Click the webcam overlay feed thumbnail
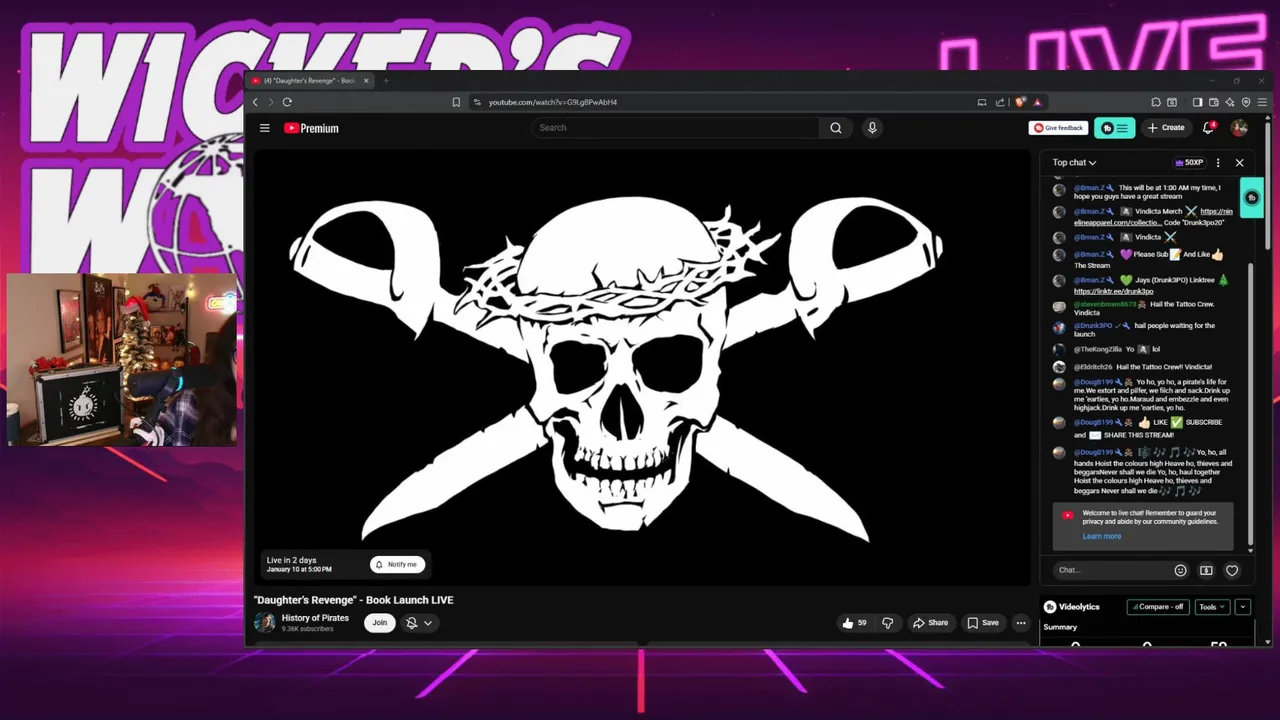 point(122,359)
